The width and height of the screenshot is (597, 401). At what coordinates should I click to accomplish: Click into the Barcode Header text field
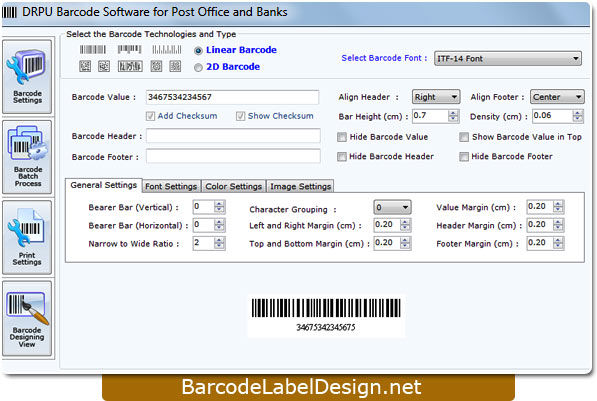pos(233,136)
